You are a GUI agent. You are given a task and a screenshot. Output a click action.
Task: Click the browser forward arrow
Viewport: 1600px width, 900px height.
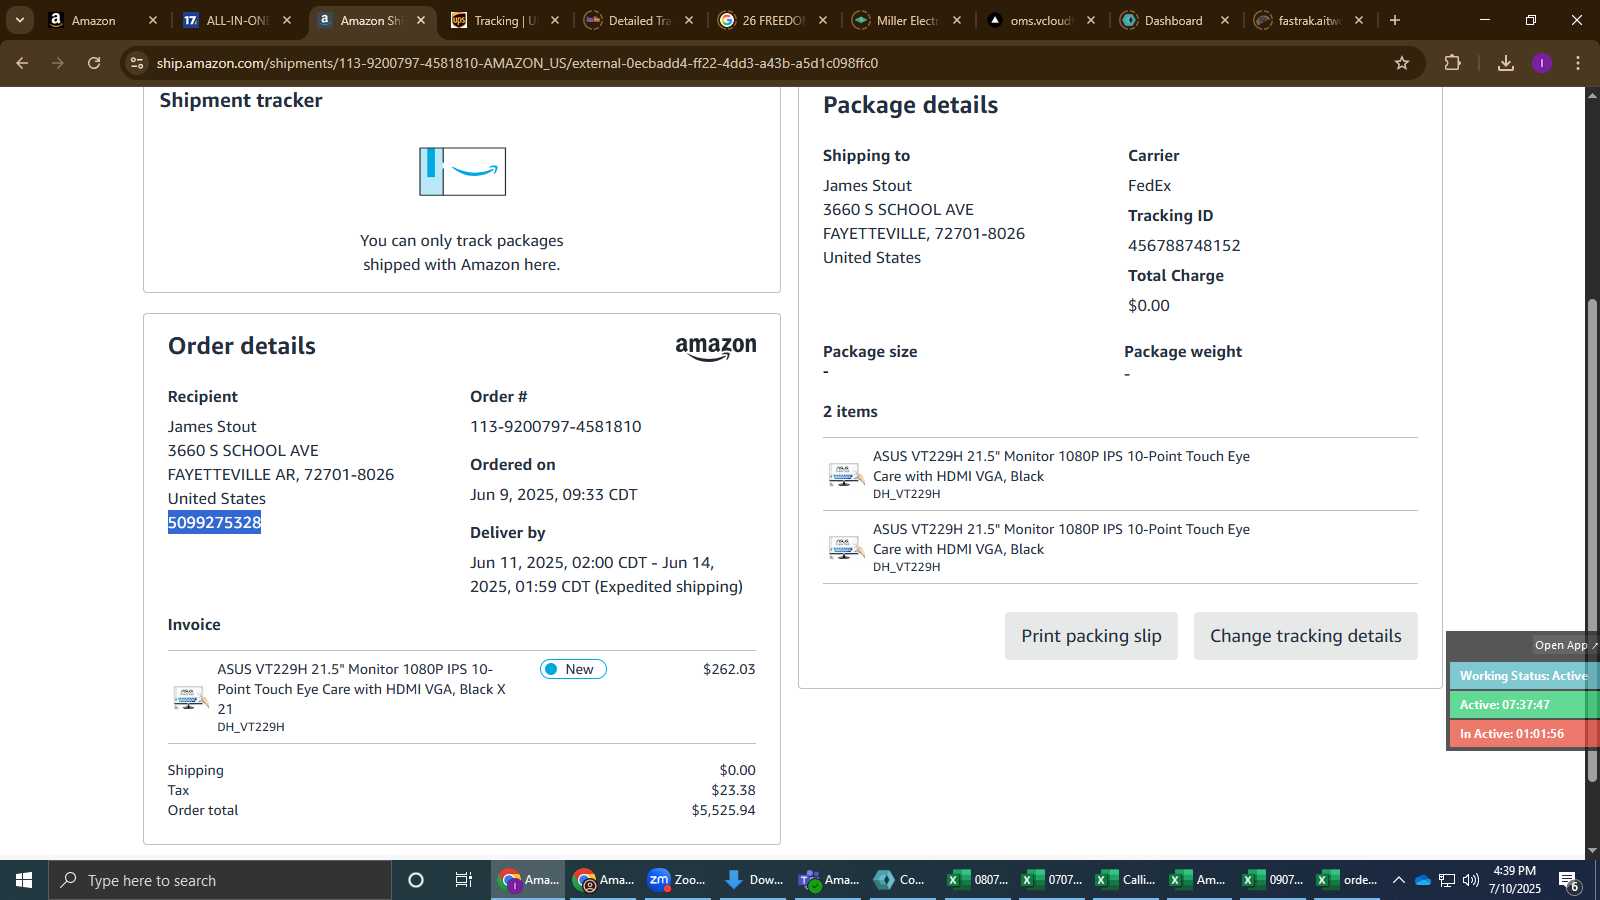pyautogui.click(x=58, y=63)
